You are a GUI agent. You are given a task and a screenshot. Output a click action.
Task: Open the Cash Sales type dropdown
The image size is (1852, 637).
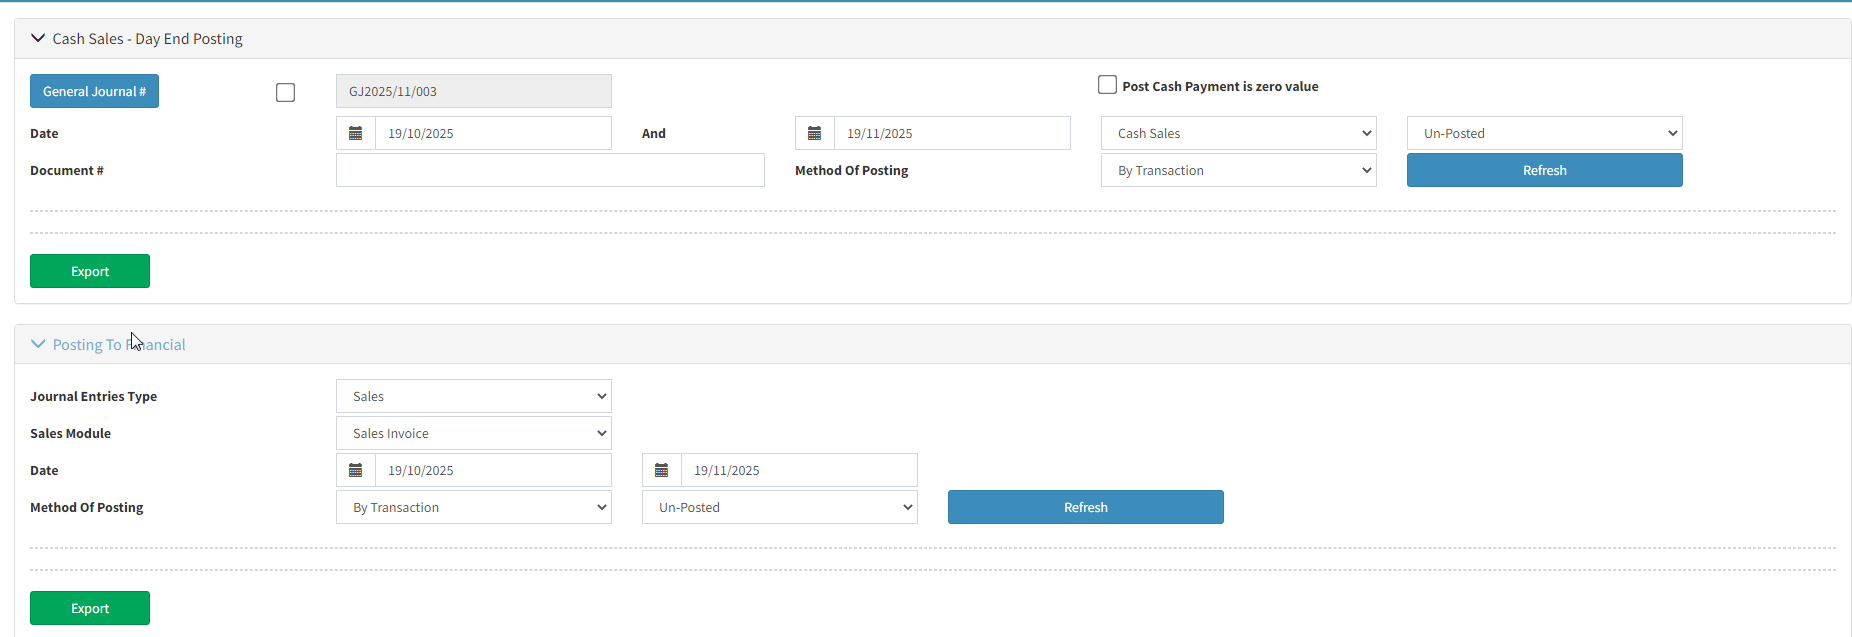click(x=1238, y=133)
